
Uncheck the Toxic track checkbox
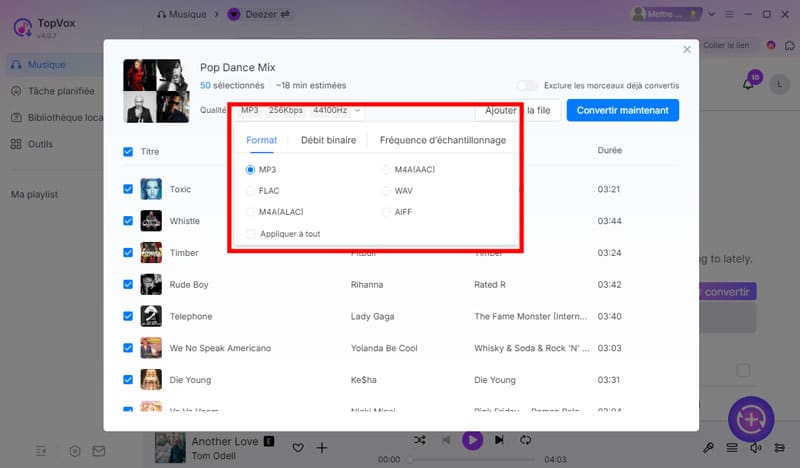coord(127,189)
